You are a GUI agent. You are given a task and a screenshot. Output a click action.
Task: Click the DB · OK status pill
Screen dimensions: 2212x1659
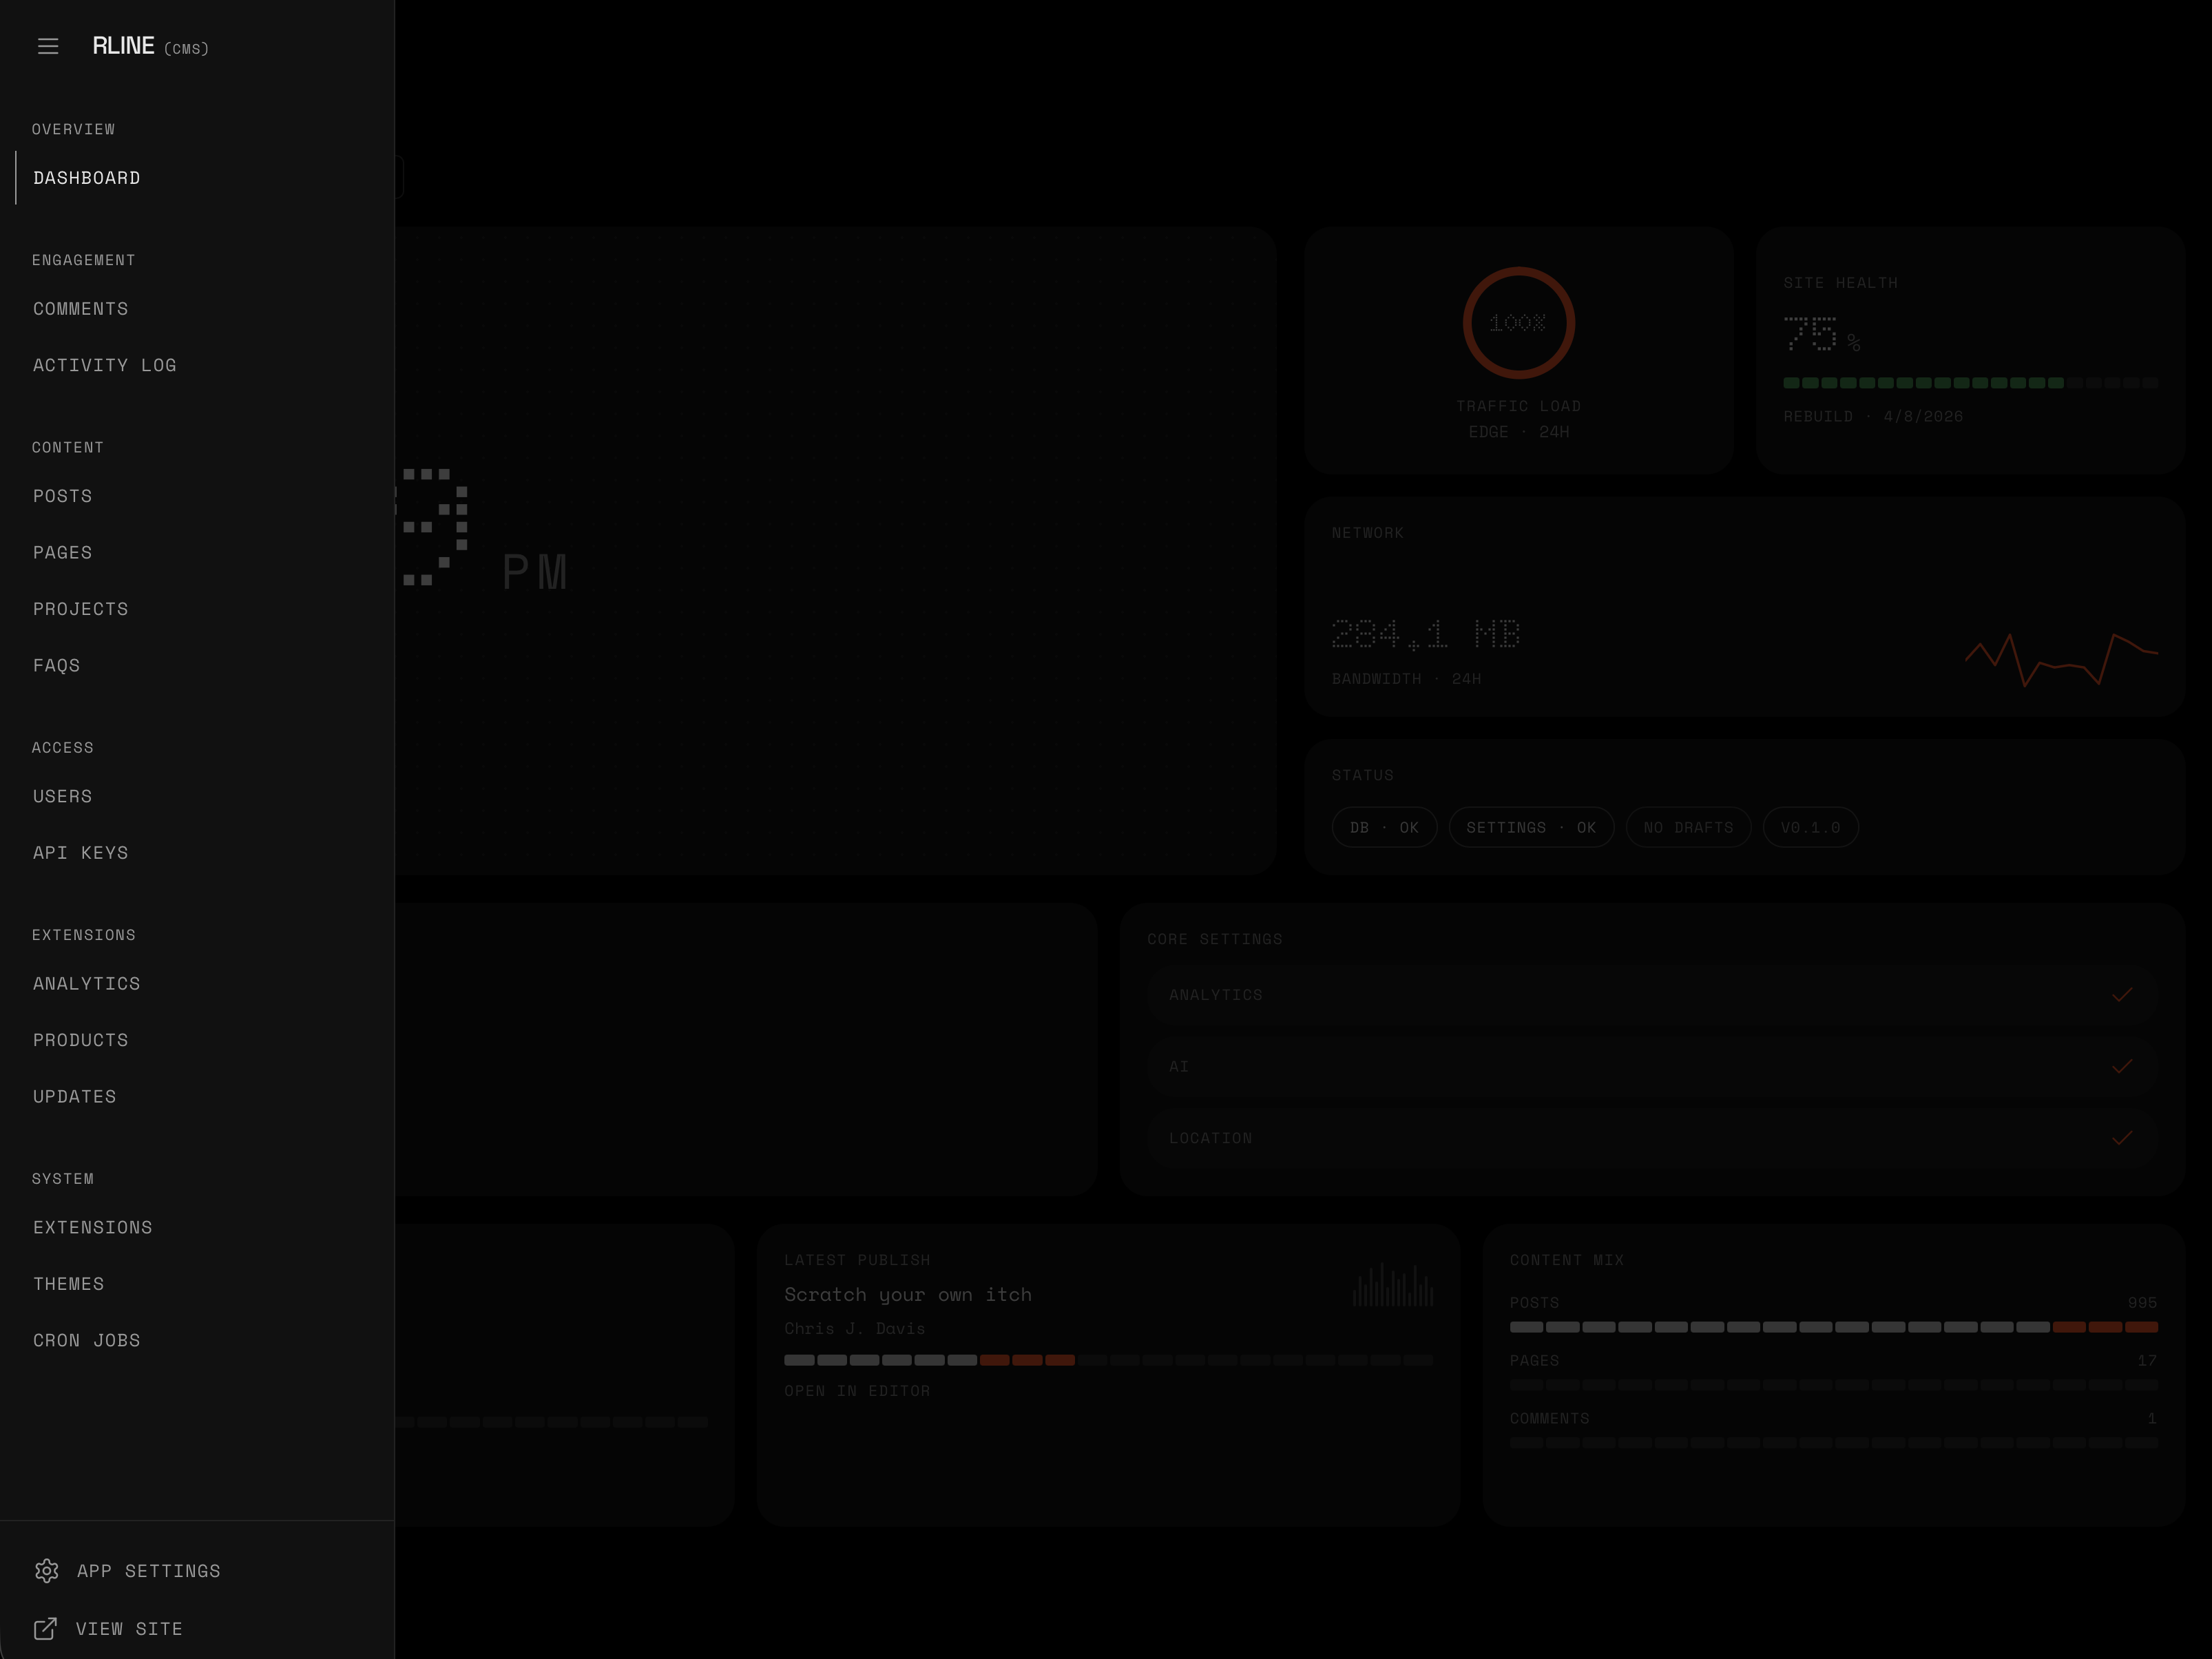point(1384,827)
